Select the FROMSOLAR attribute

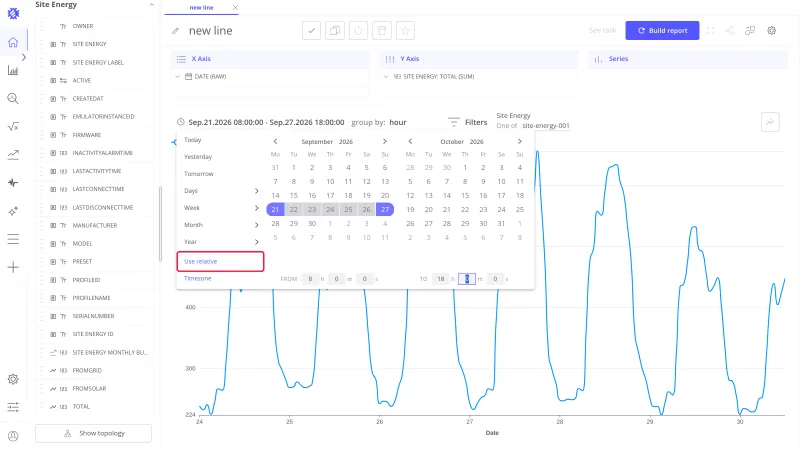pyautogui.click(x=89, y=389)
